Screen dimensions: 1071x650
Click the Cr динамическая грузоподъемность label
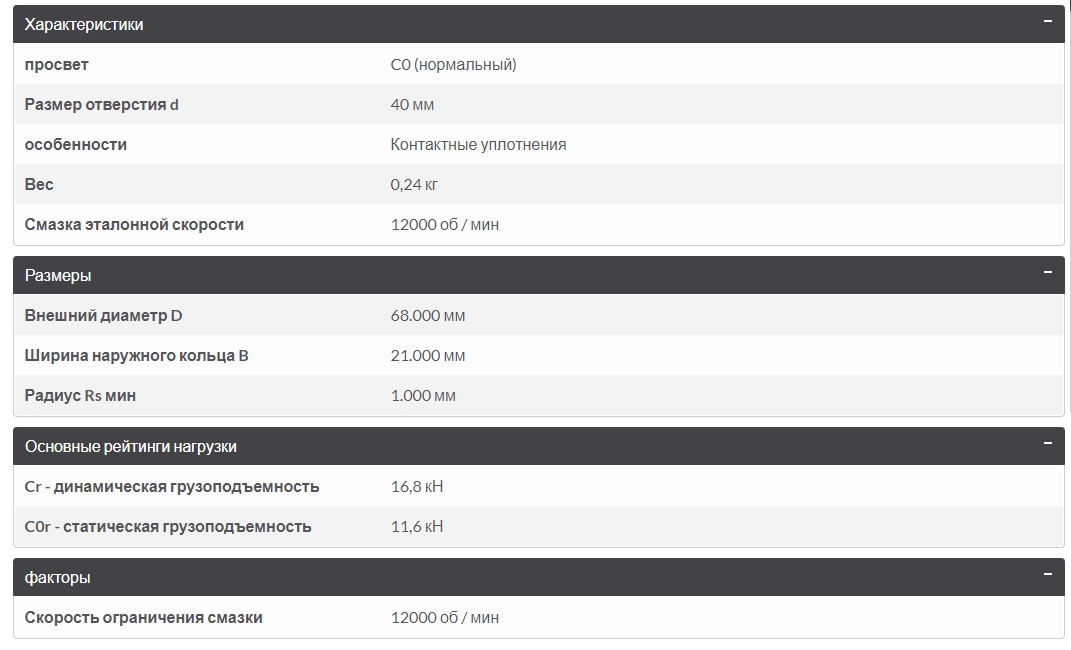tap(172, 487)
